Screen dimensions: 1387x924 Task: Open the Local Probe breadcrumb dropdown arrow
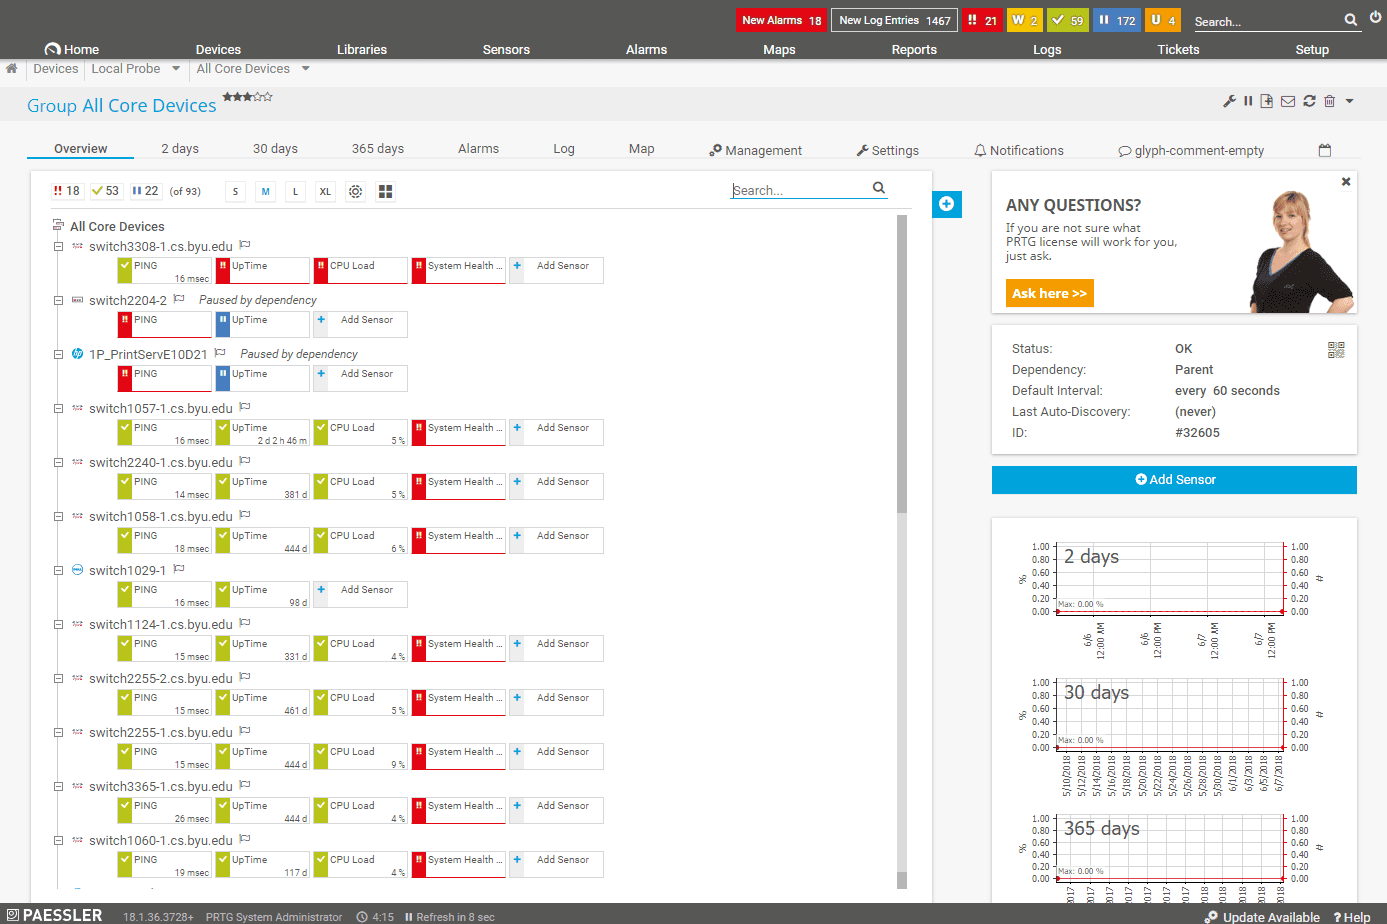(x=176, y=69)
